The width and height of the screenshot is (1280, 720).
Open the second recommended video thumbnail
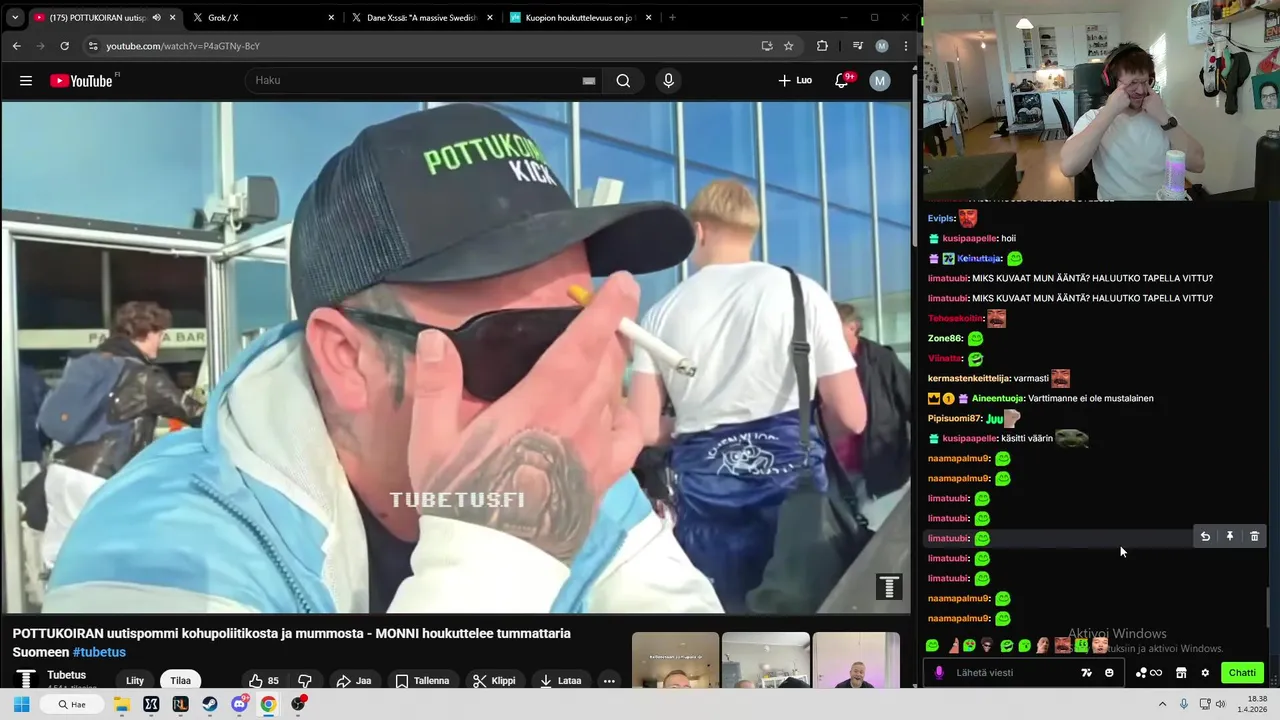tap(765, 660)
